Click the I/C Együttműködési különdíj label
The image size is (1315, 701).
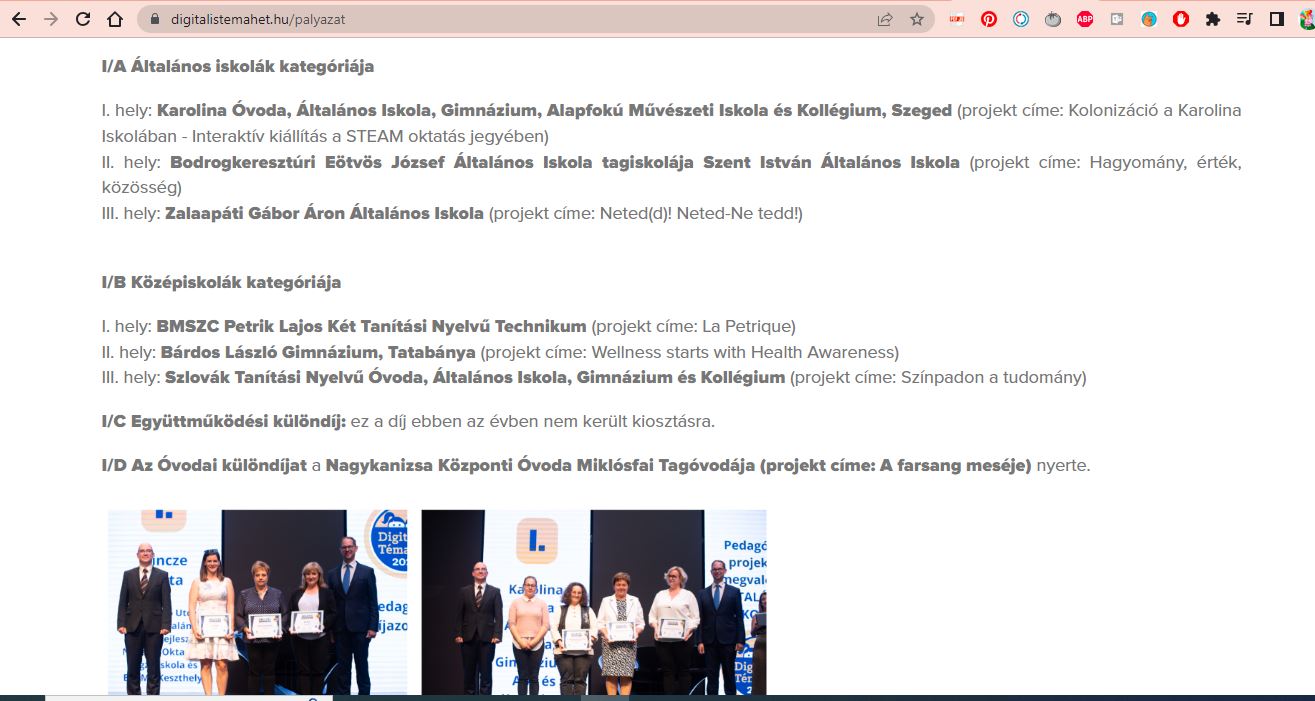224,421
